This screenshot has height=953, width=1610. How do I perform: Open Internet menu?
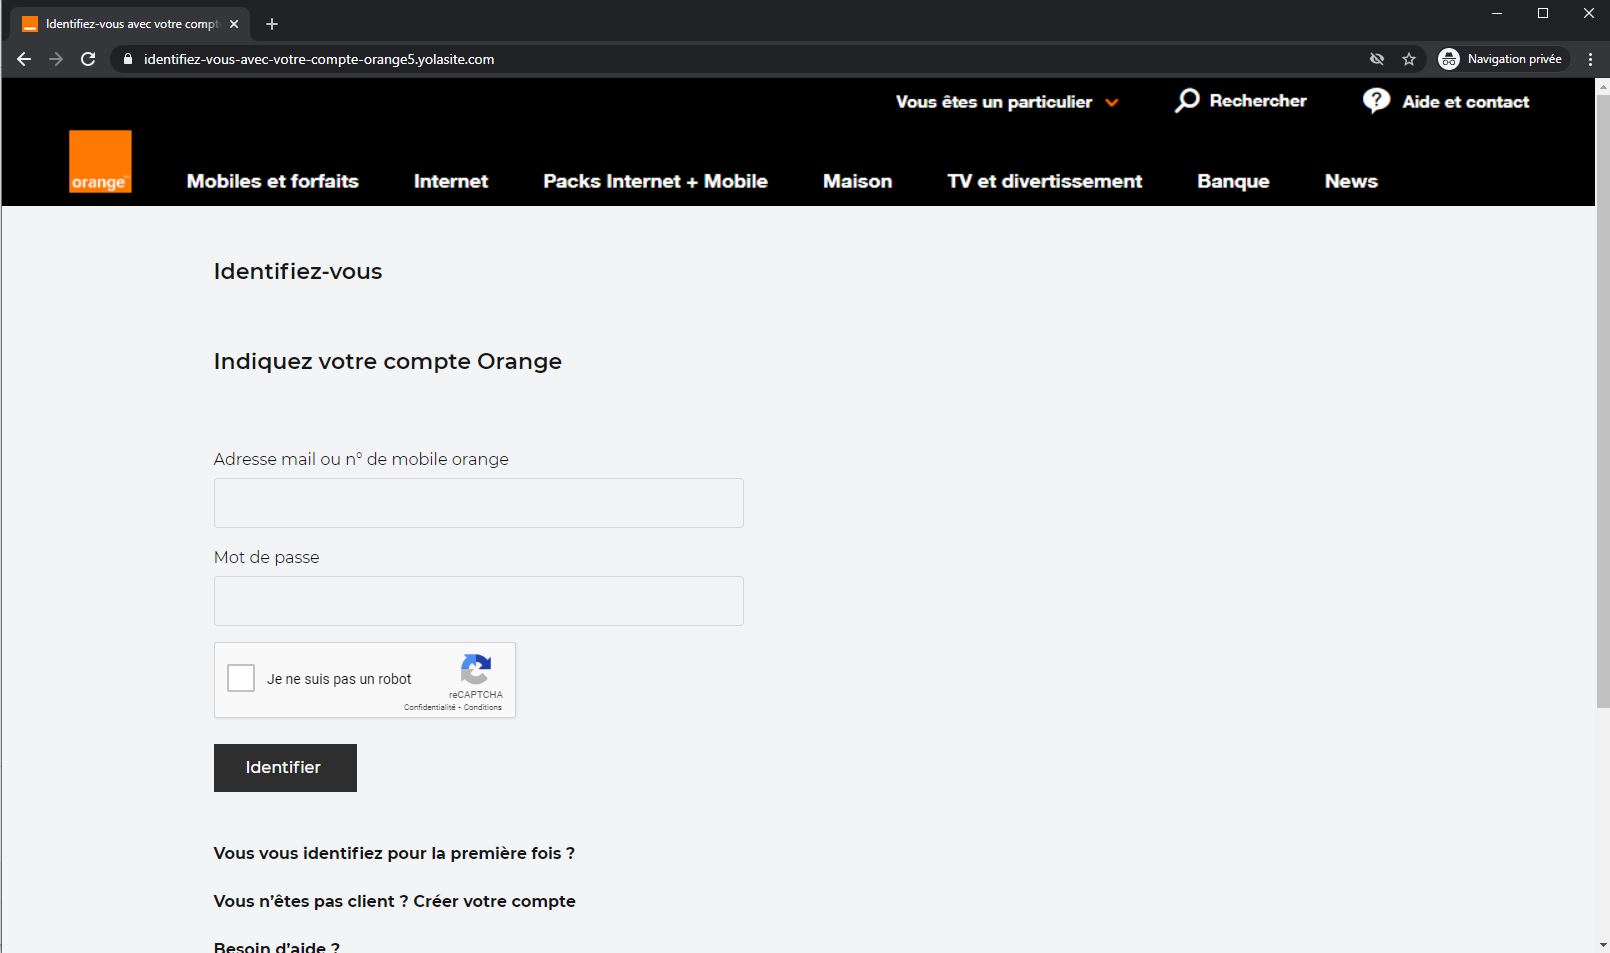(451, 181)
